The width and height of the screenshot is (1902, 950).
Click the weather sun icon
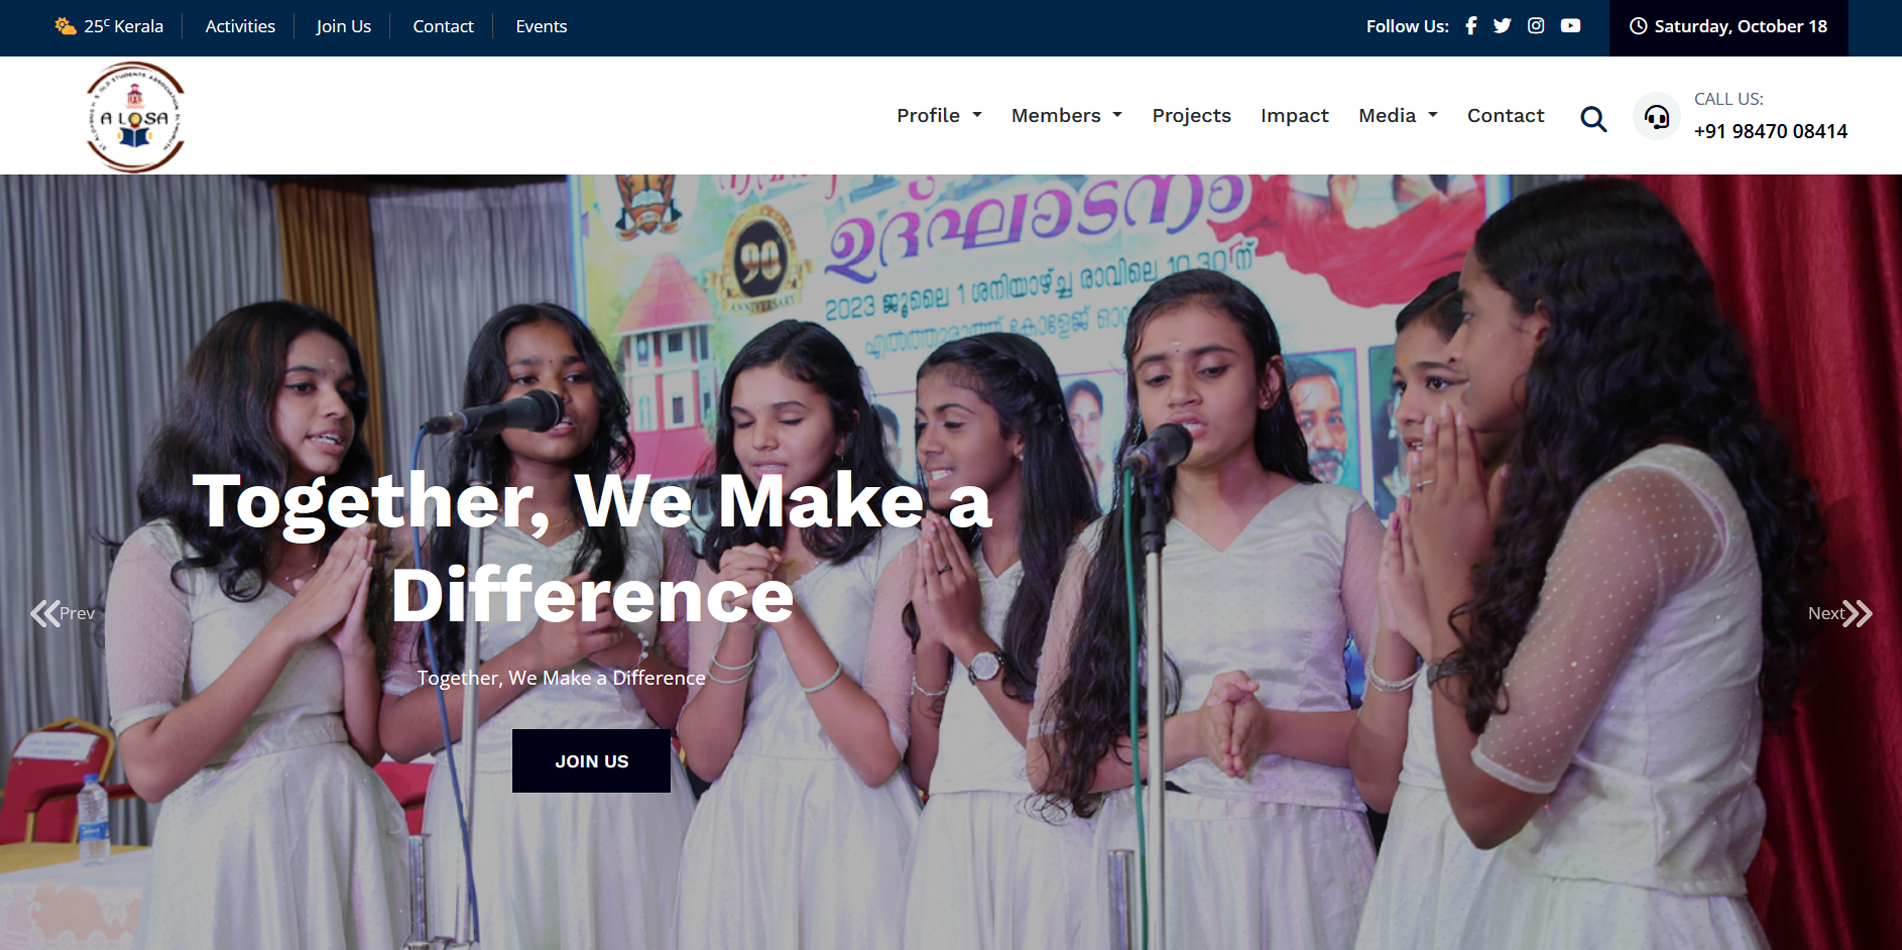point(65,26)
